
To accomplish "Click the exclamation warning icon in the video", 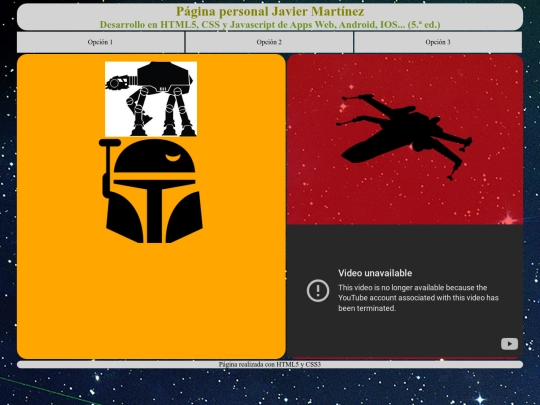I will click(x=318, y=291).
